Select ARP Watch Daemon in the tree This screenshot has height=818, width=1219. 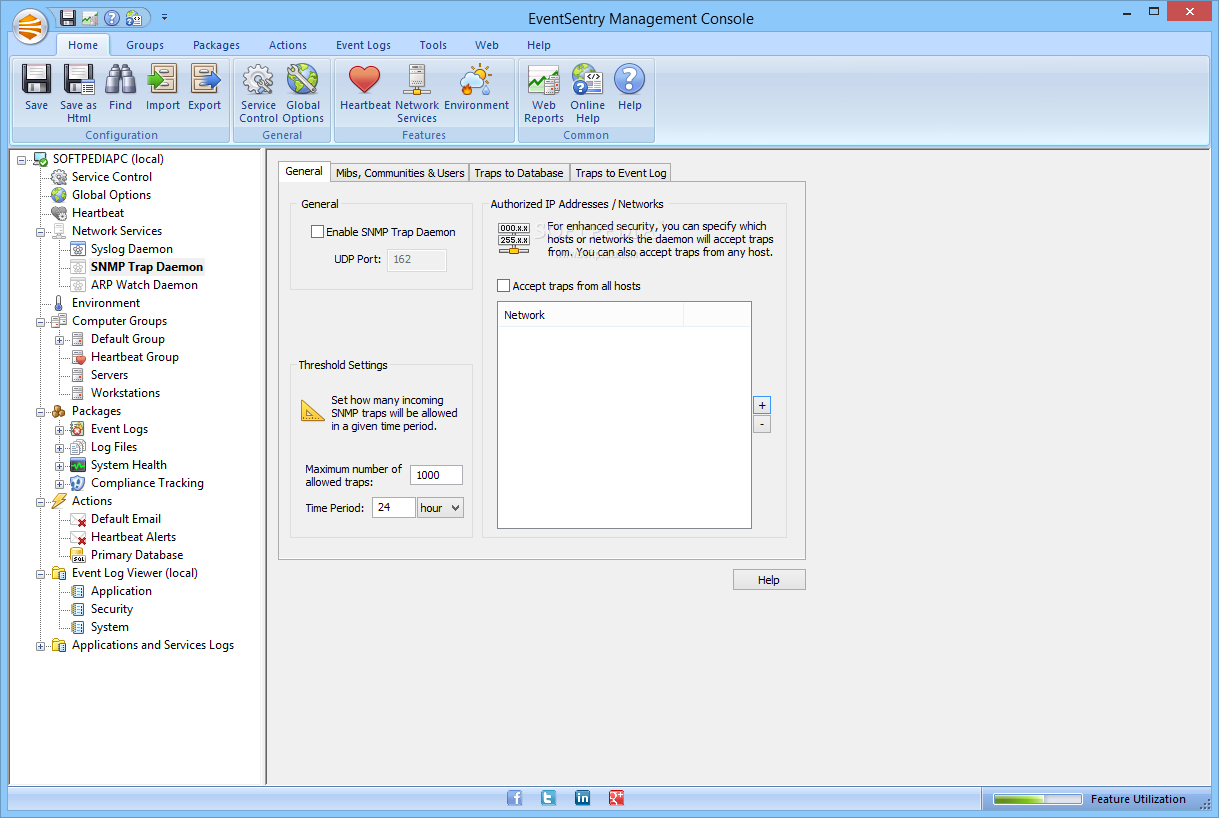(x=144, y=285)
